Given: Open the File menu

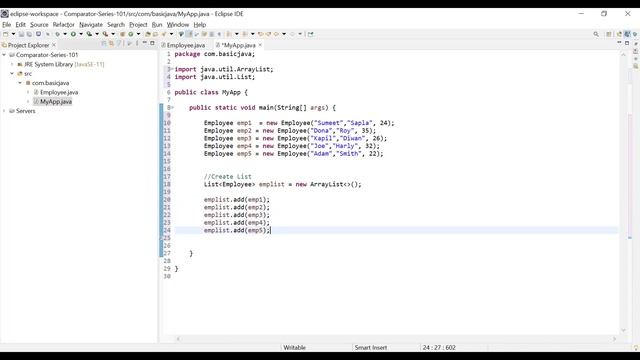Looking at the screenshot, I should click(7, 24).
